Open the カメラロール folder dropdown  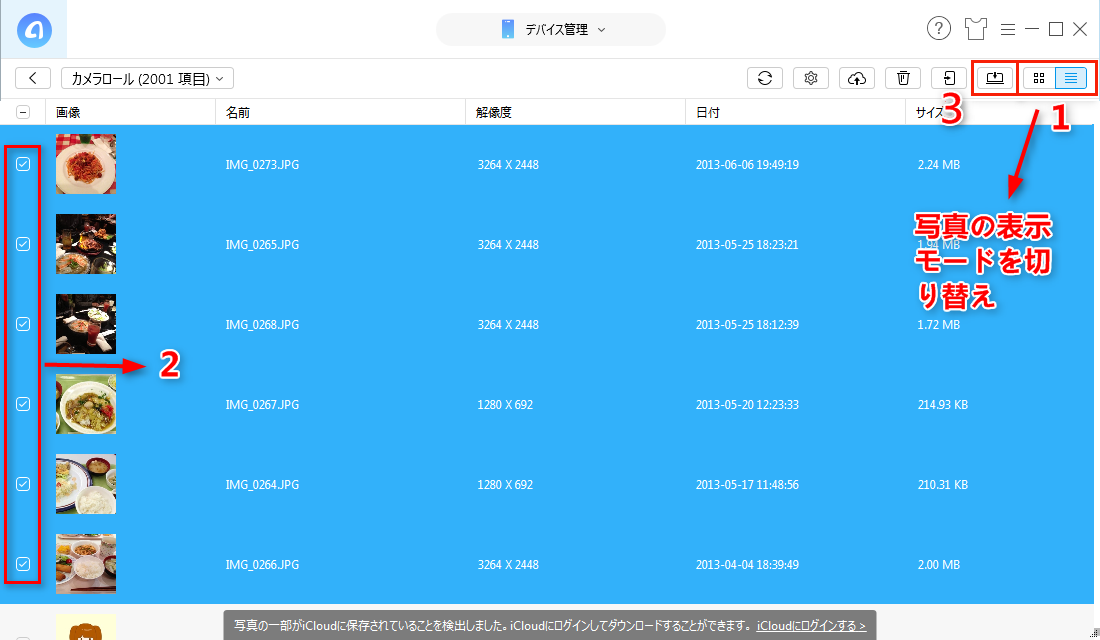click(x=146, y=77)
